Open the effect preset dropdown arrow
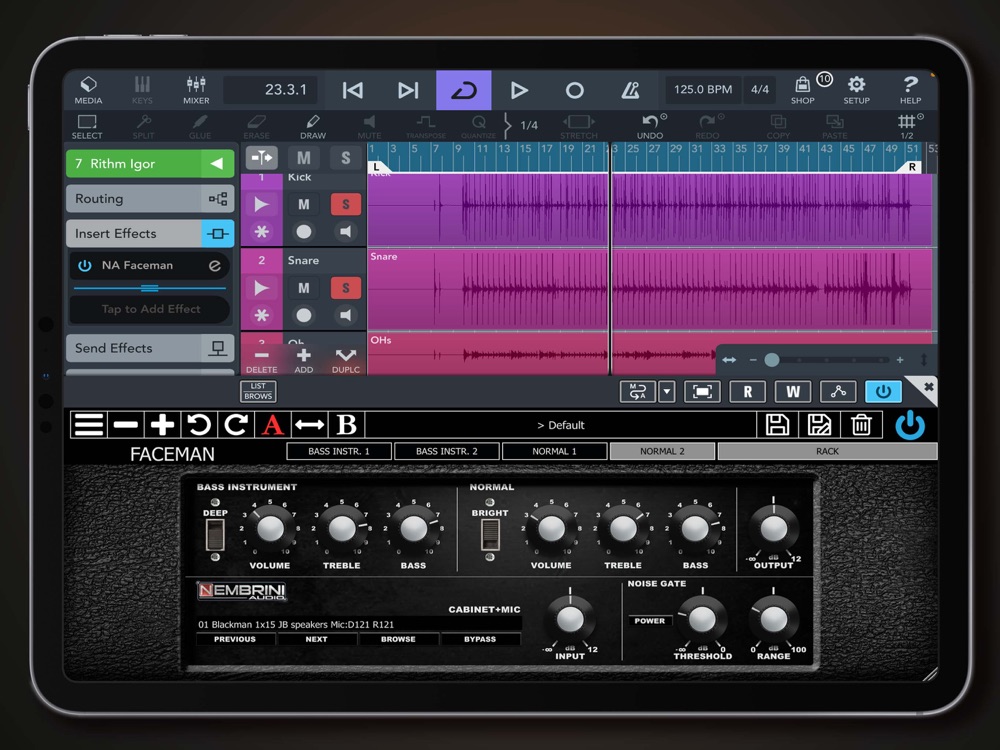Viewport: 1000px width, 750px height. 666,391
